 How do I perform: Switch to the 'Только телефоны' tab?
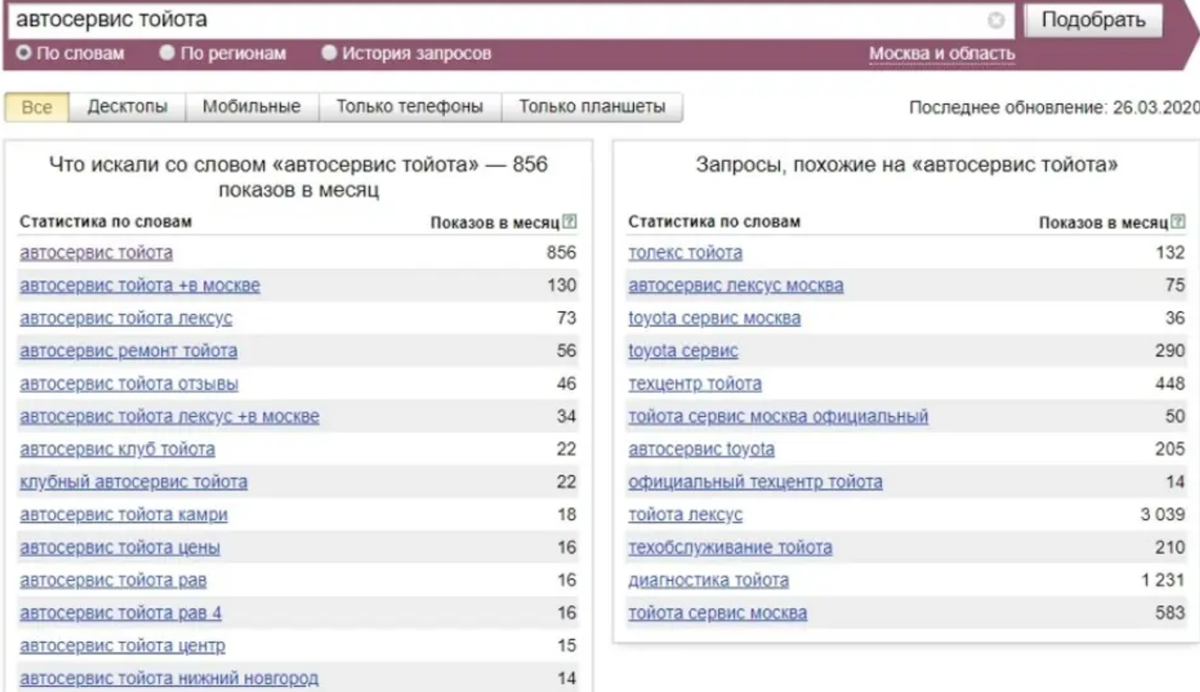pos(410,107)
